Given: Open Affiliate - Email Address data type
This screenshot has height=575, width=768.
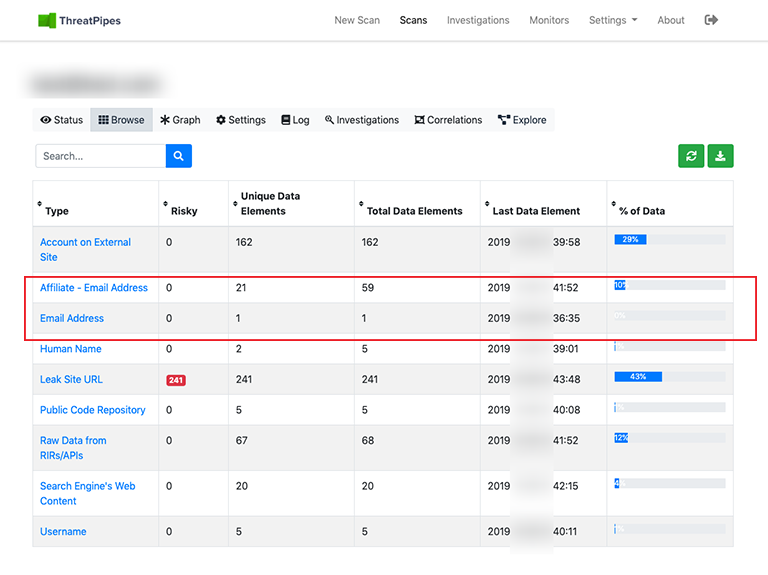Looking at the screenshot, I should click(x=94, y=288).
